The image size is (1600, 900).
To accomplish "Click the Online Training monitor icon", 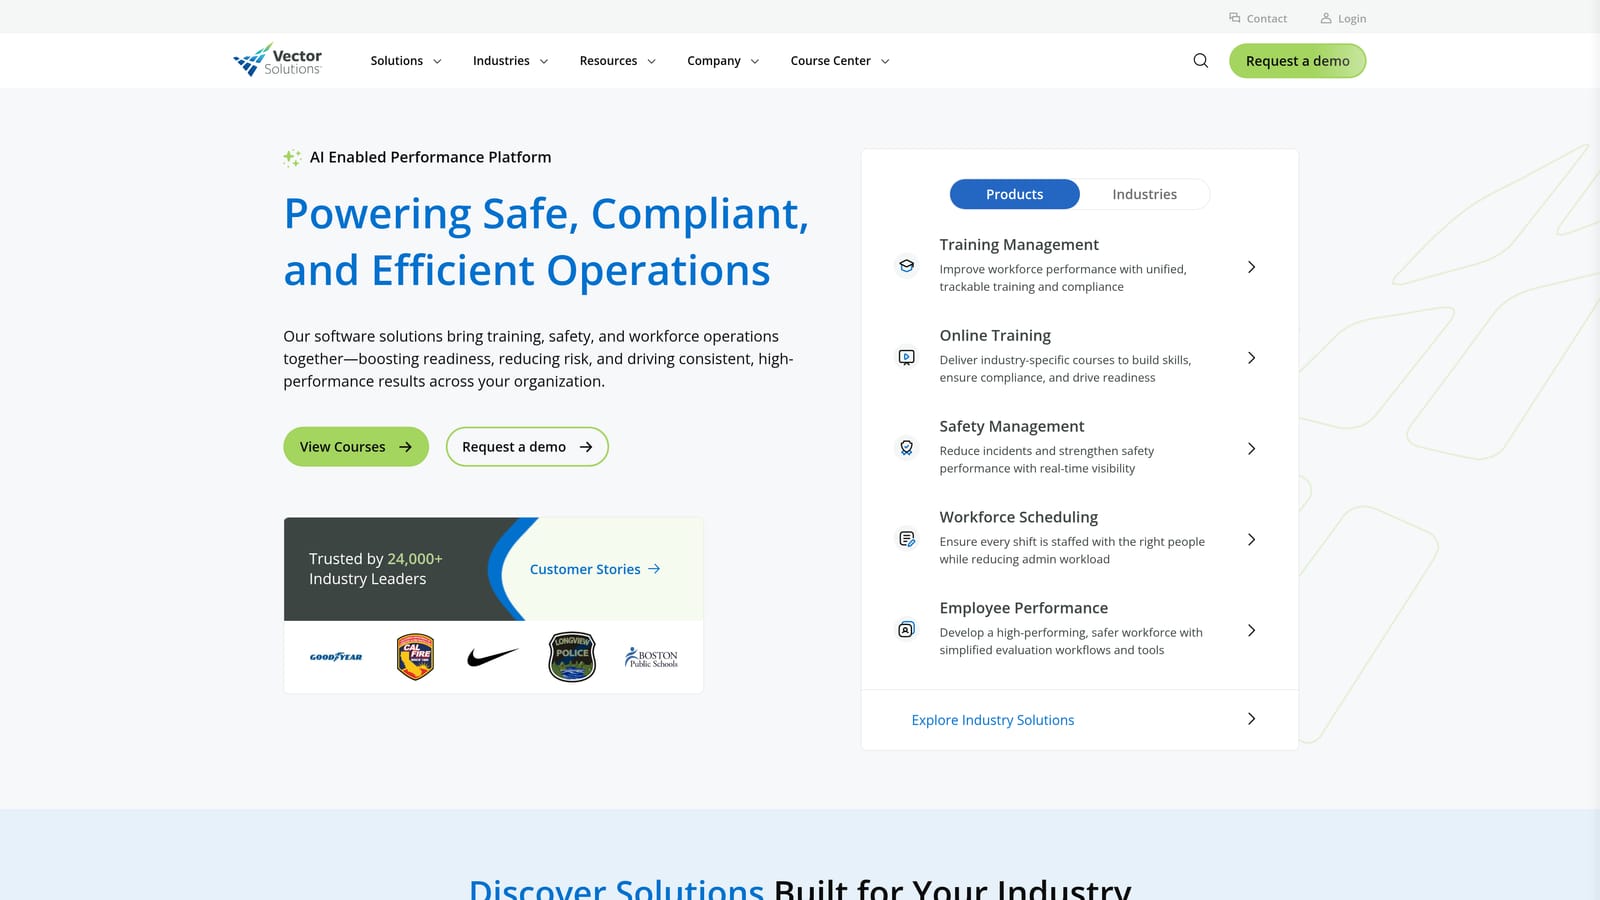I will [906, 357].
